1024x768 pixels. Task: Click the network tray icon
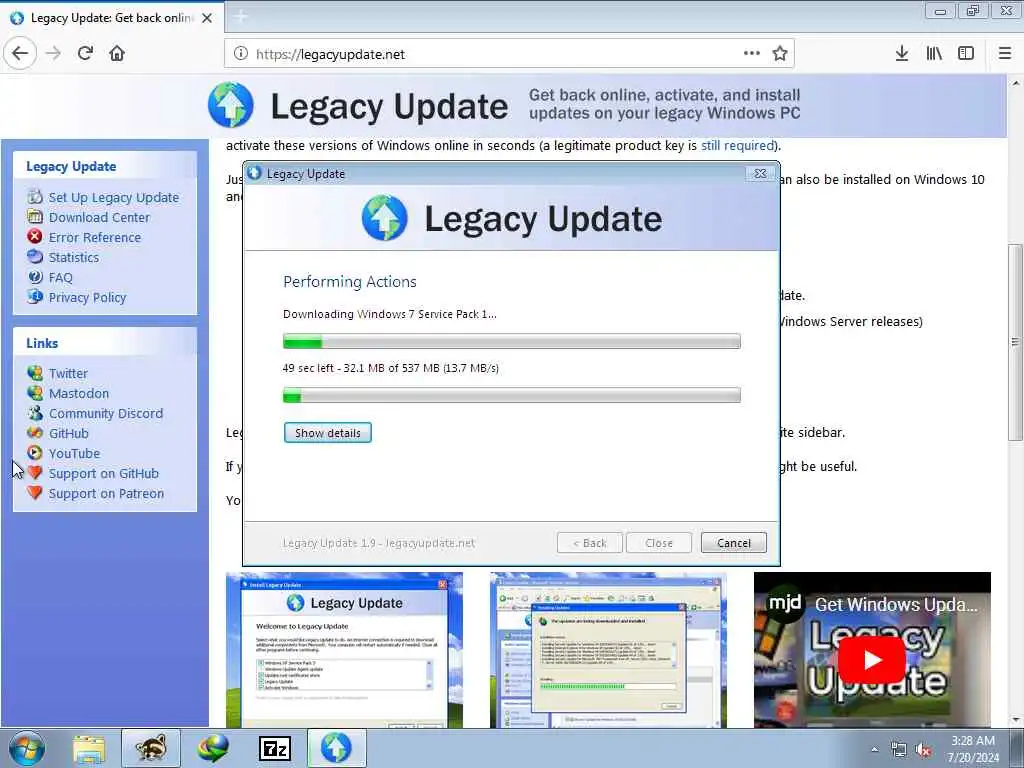pyautogui.click(x=899, y=750)
